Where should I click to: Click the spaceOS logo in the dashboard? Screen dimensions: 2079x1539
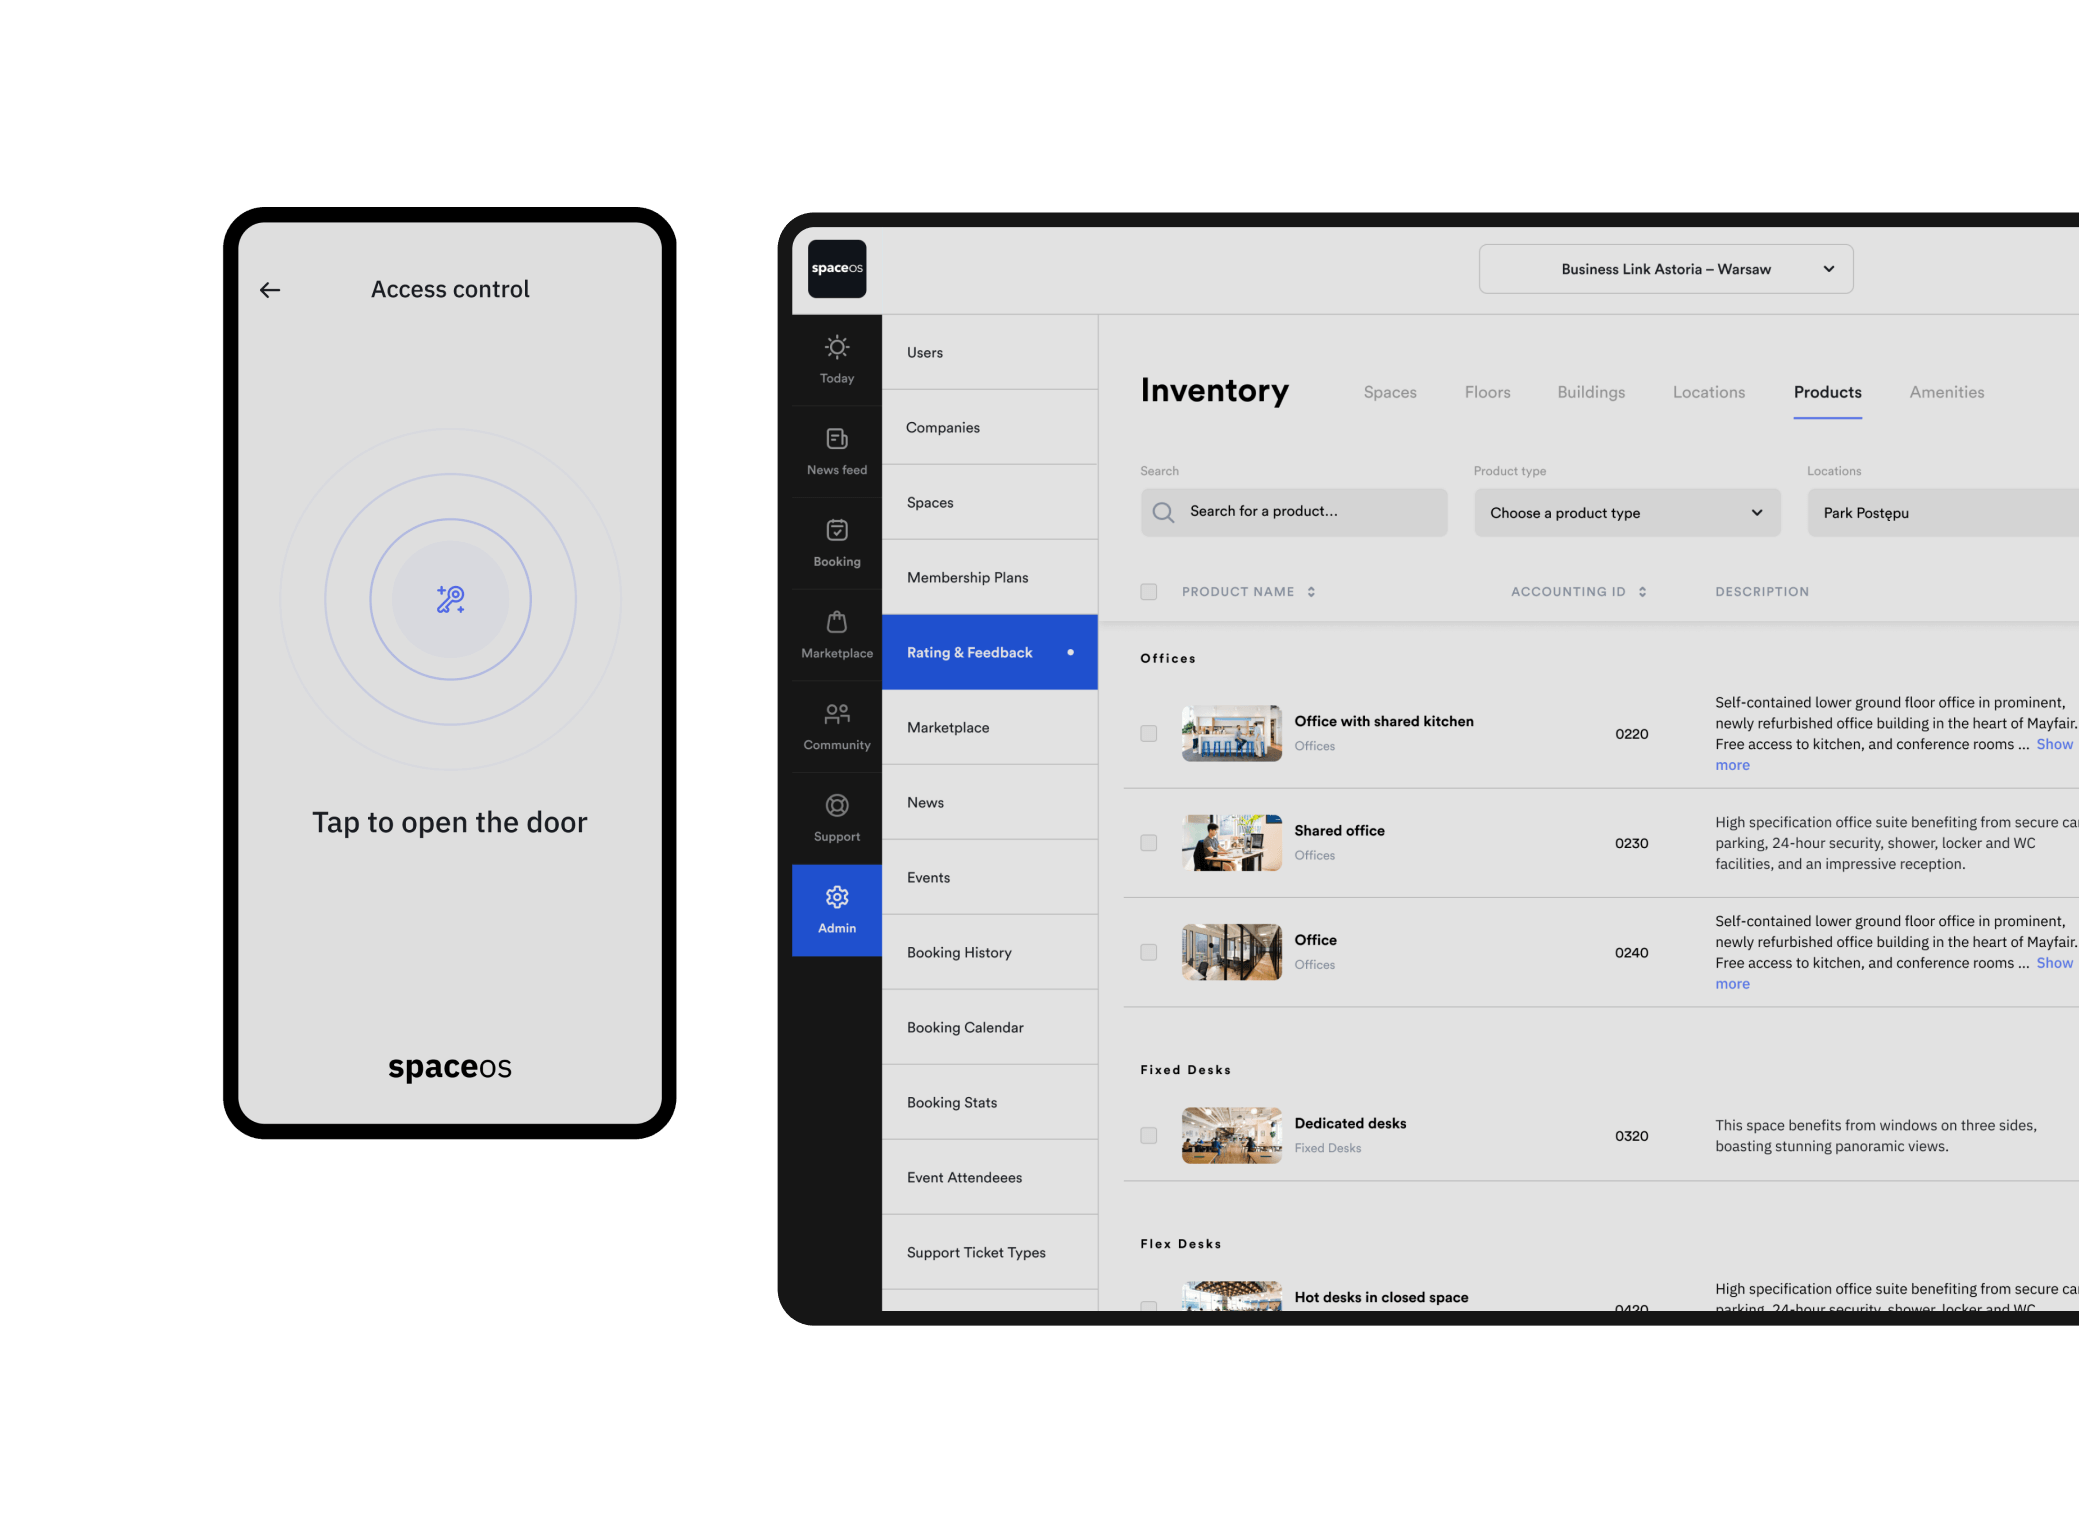[x=837, y=269]
